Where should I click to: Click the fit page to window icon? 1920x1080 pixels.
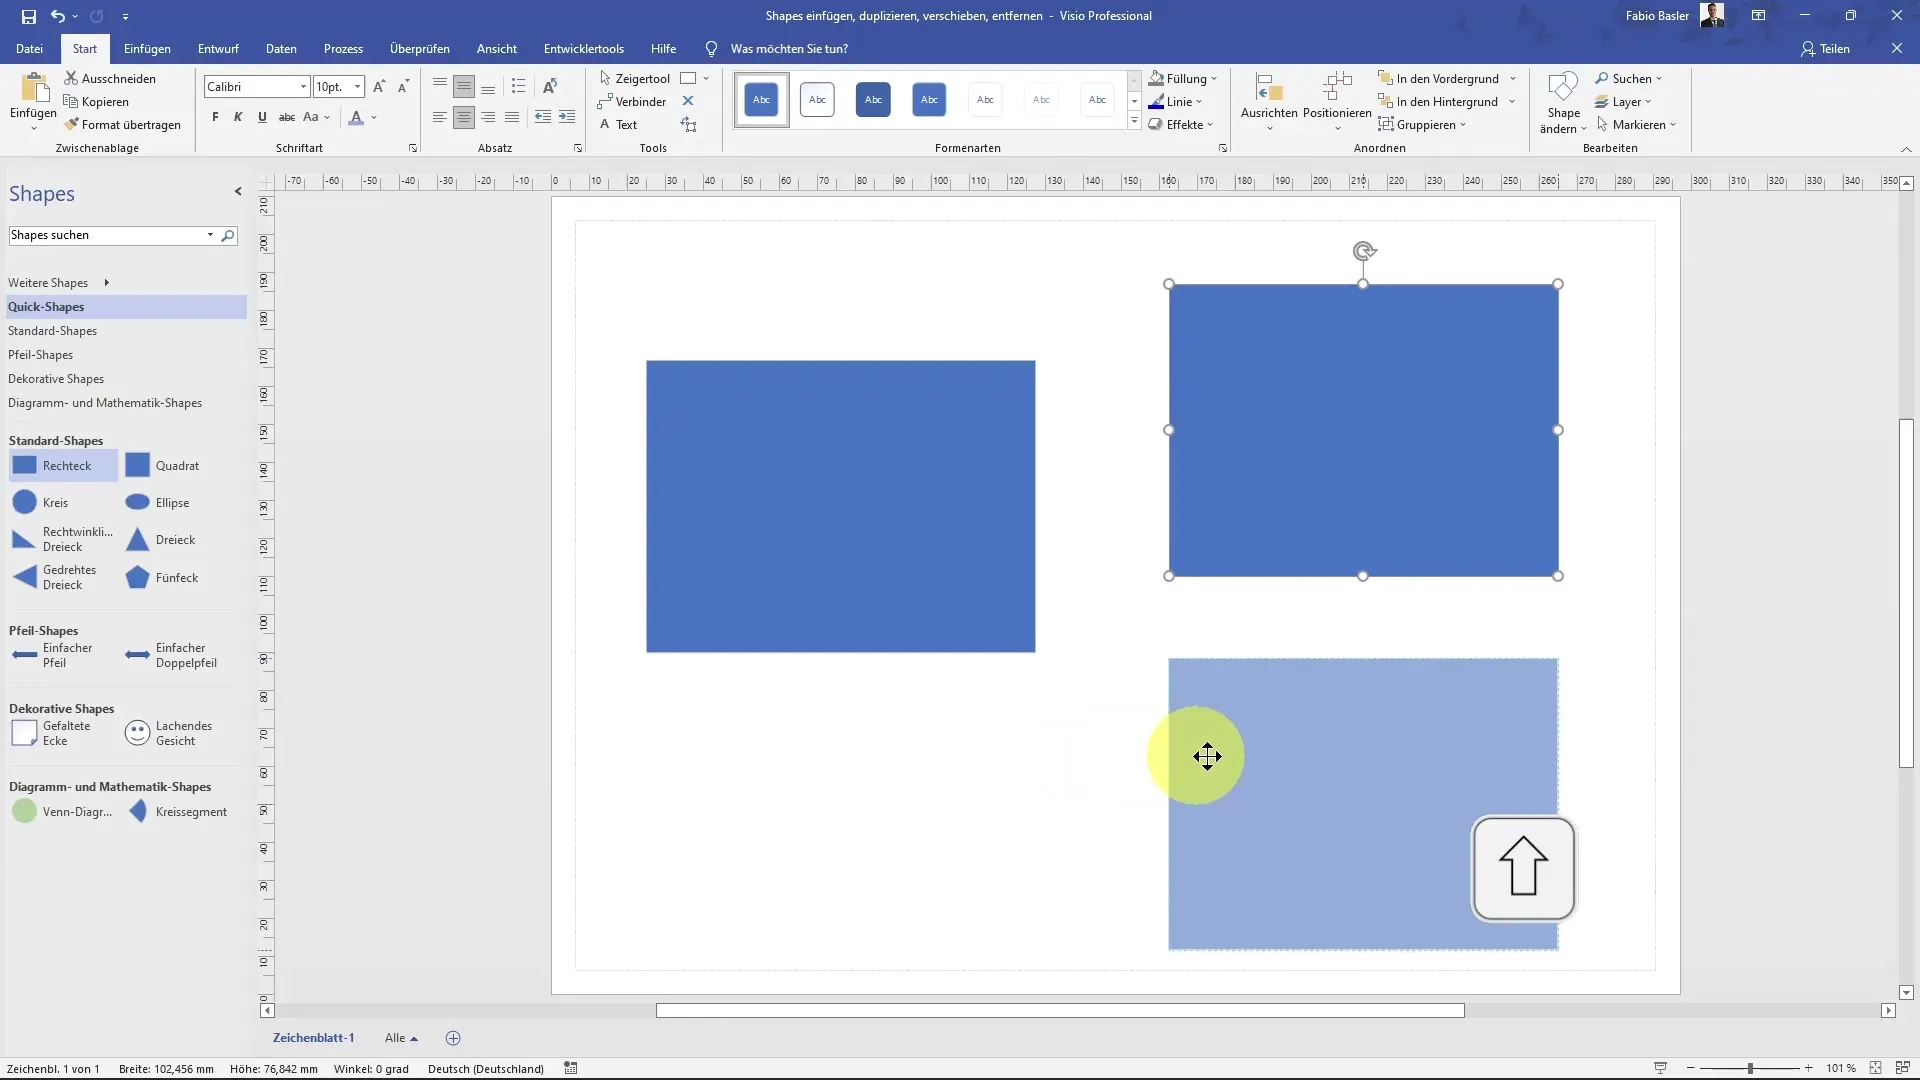pyautogui.click(x=1876, y=1068)
